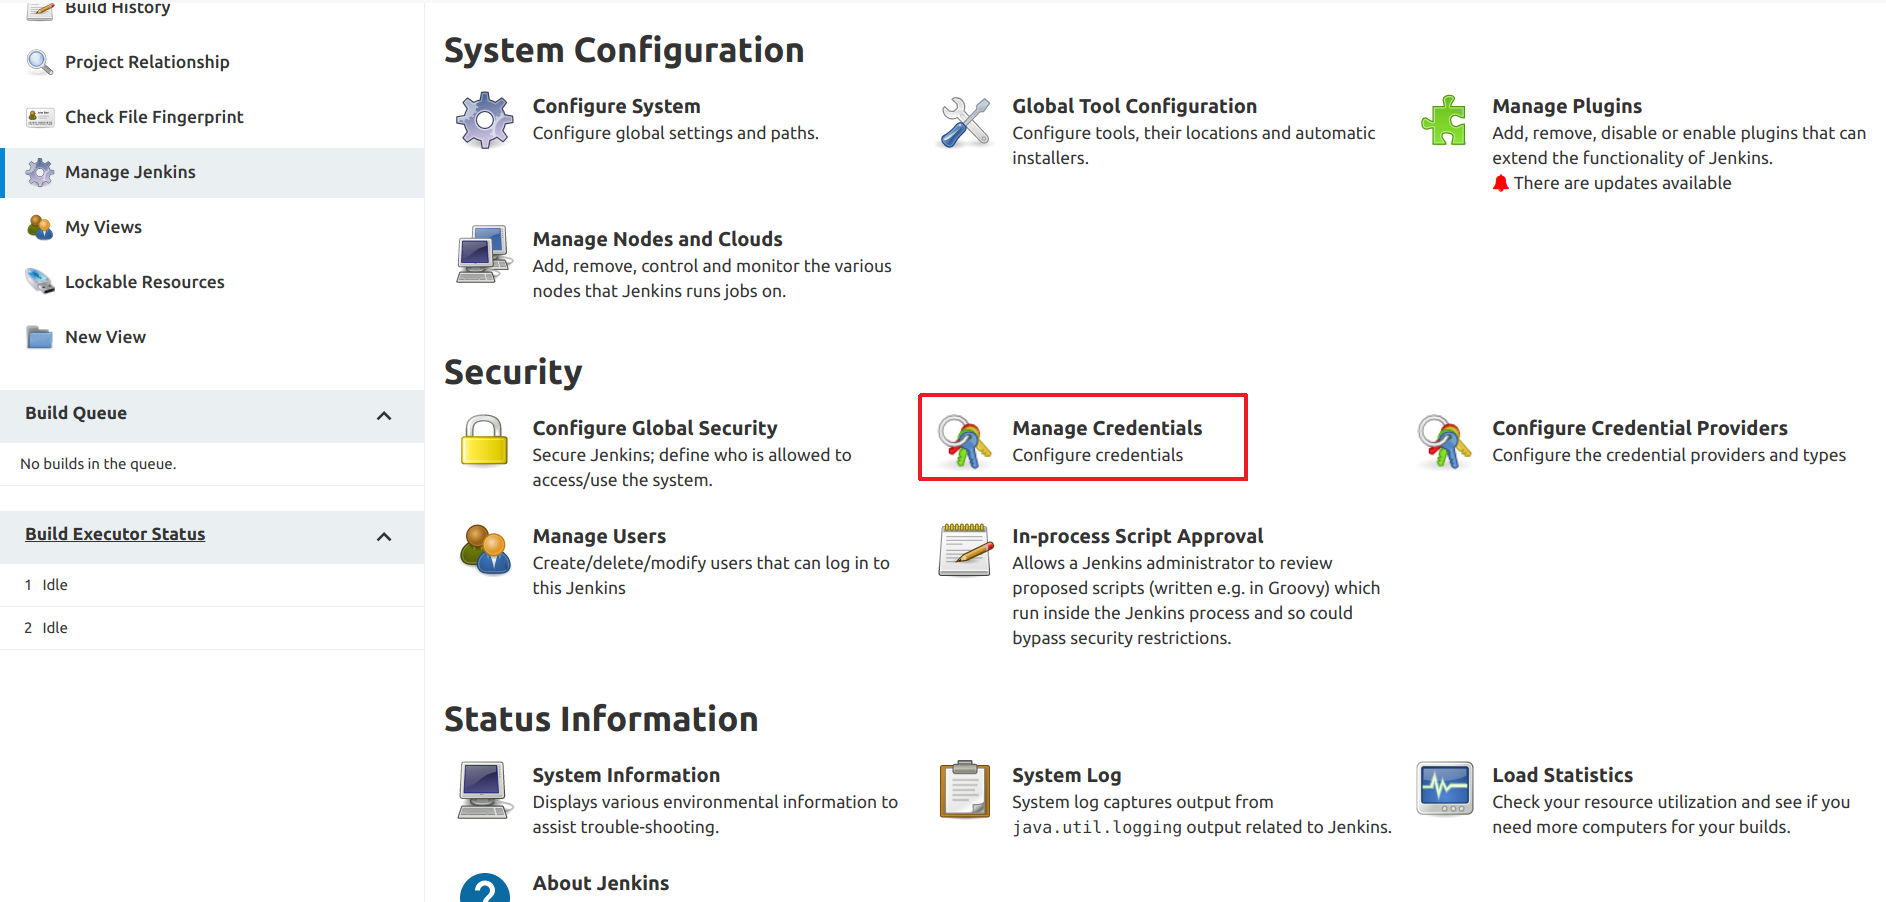Click the 'Configure credentials' description text
Viewport: 1886px width, 902px height.
pos(1097,455)
